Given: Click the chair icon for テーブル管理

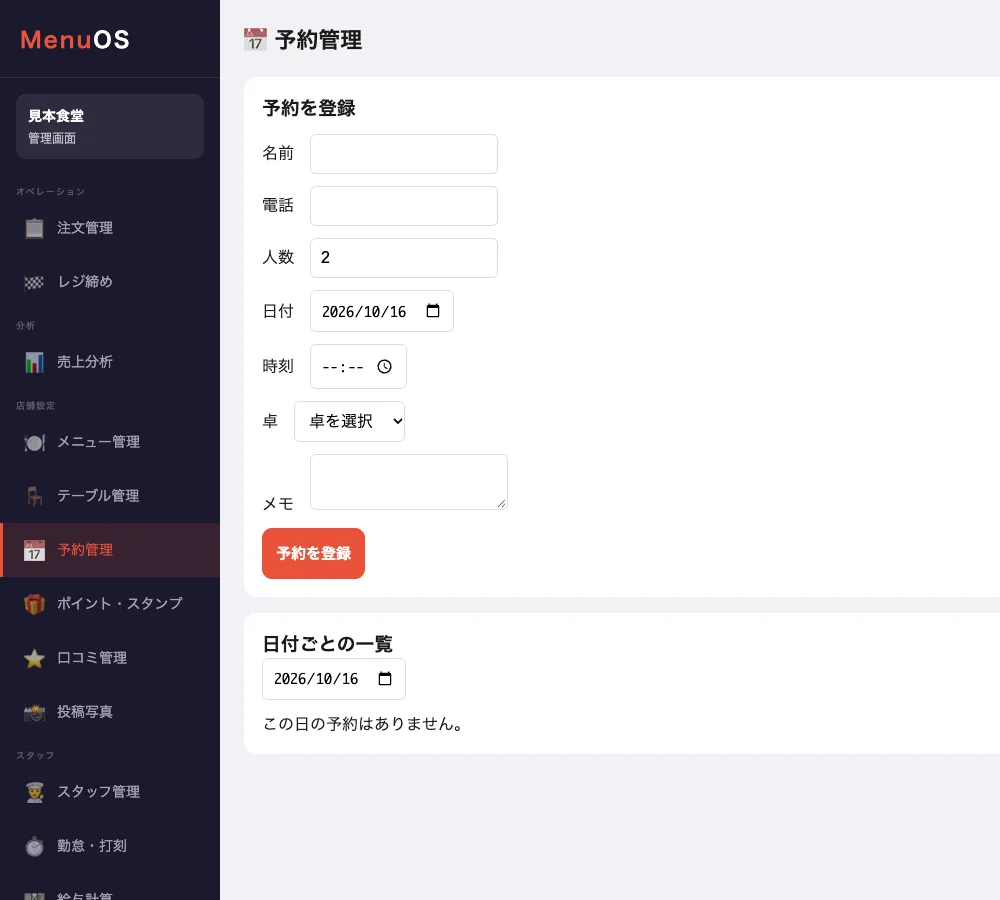Looking at the screenshot, I should click(34, 496).
